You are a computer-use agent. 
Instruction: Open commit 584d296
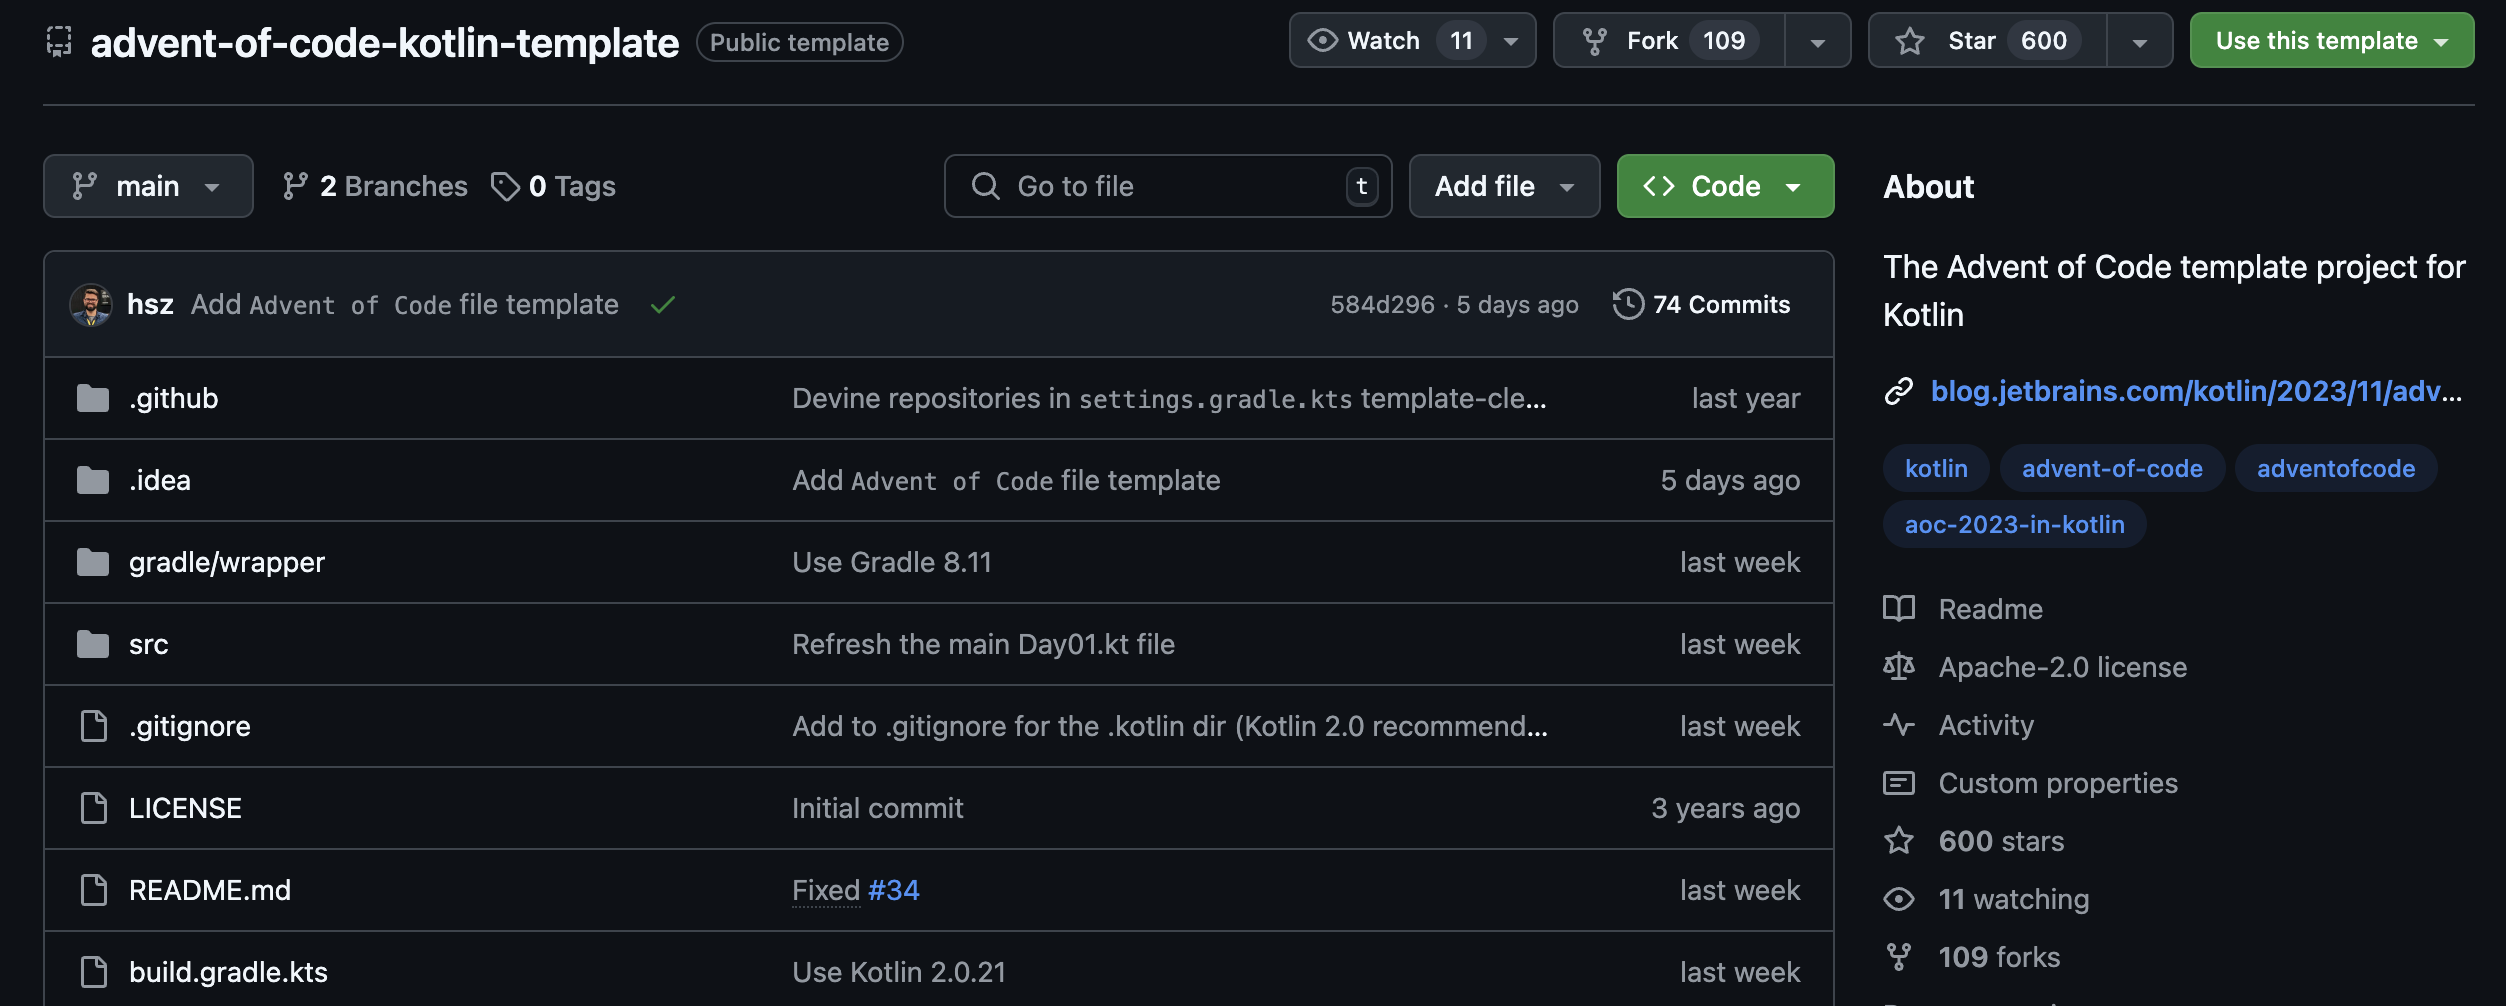tap(1382, 304)
